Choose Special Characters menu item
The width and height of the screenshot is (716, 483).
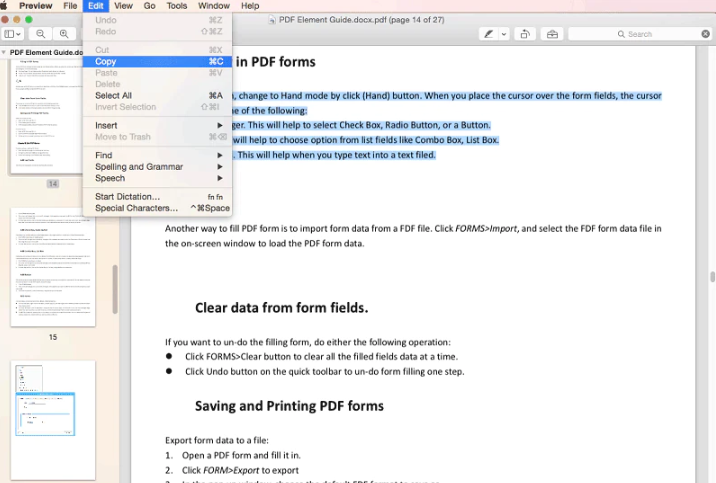pos(158,208)
